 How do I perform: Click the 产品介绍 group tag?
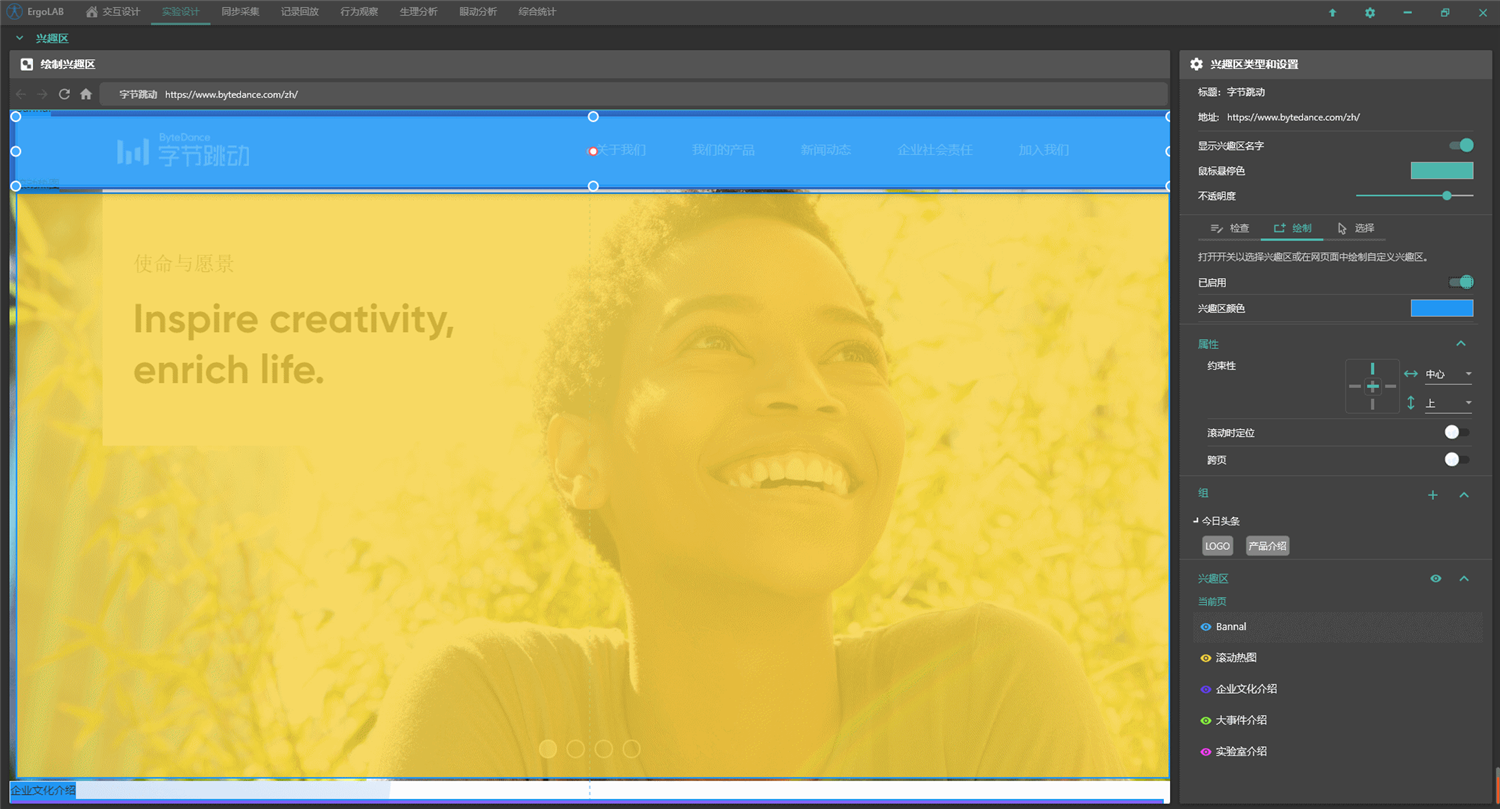(x=1267, y=546)
